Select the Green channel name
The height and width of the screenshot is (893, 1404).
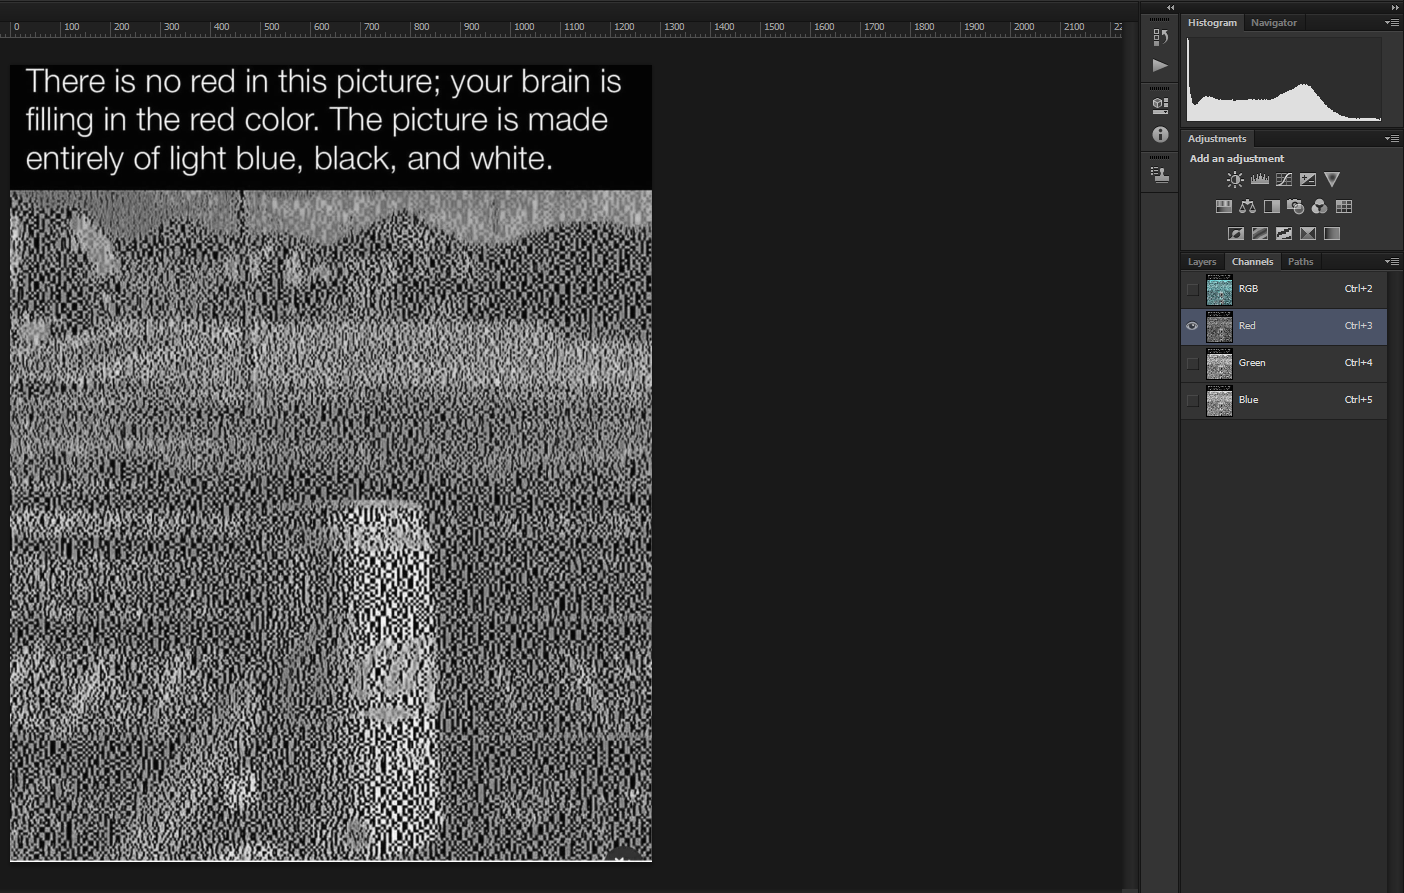1252,363
